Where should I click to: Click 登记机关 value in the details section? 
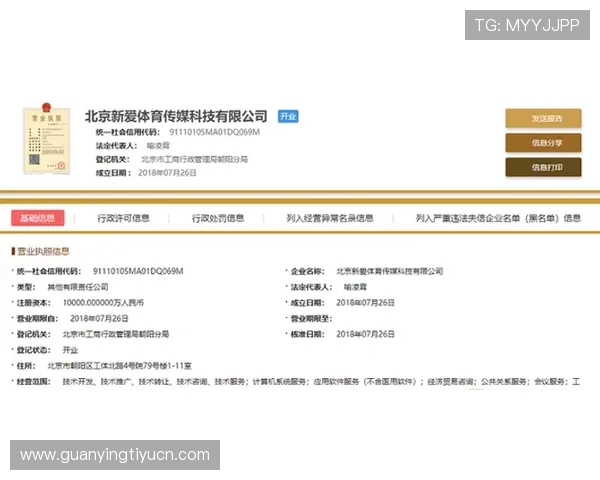click(x=116, y=334)
